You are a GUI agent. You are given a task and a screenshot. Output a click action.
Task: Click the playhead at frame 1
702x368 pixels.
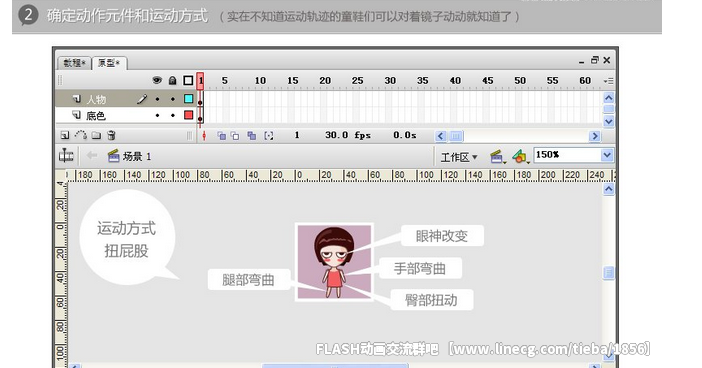201,81
